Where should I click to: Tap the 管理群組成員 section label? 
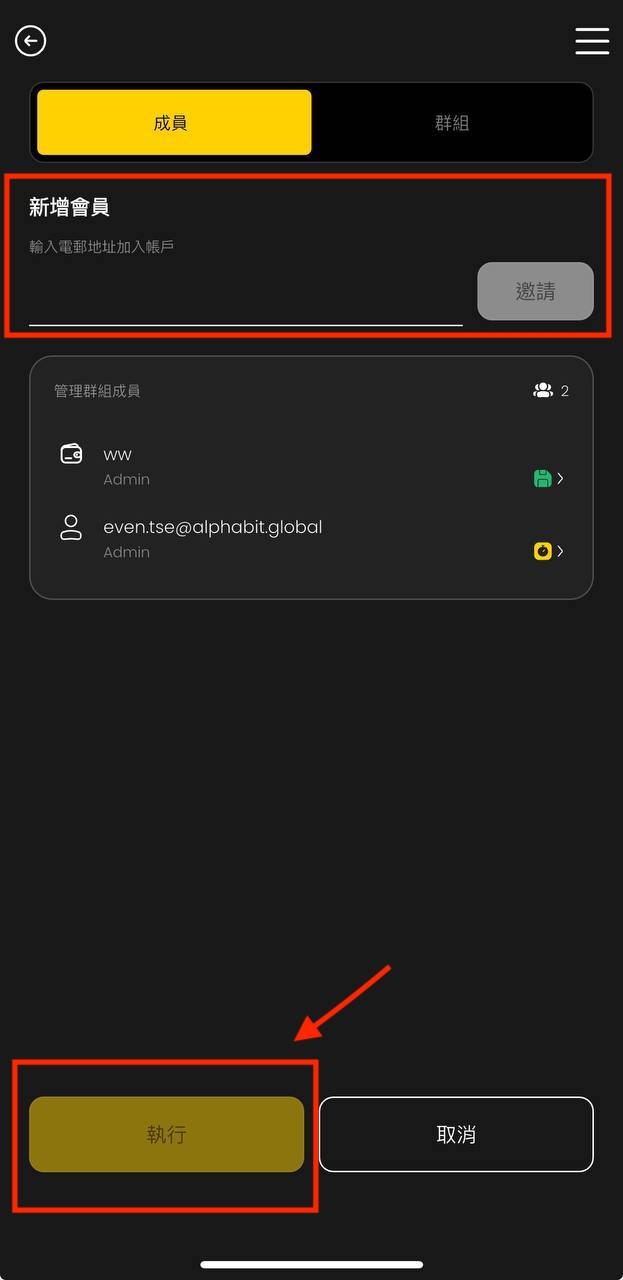click(97, 391)
